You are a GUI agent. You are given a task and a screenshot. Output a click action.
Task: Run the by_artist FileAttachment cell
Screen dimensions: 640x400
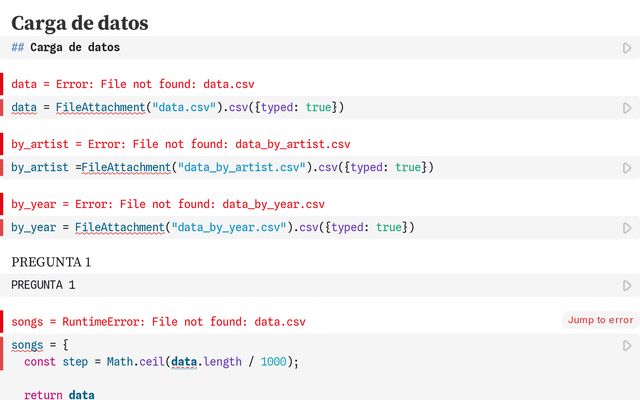tap(627, 168)
